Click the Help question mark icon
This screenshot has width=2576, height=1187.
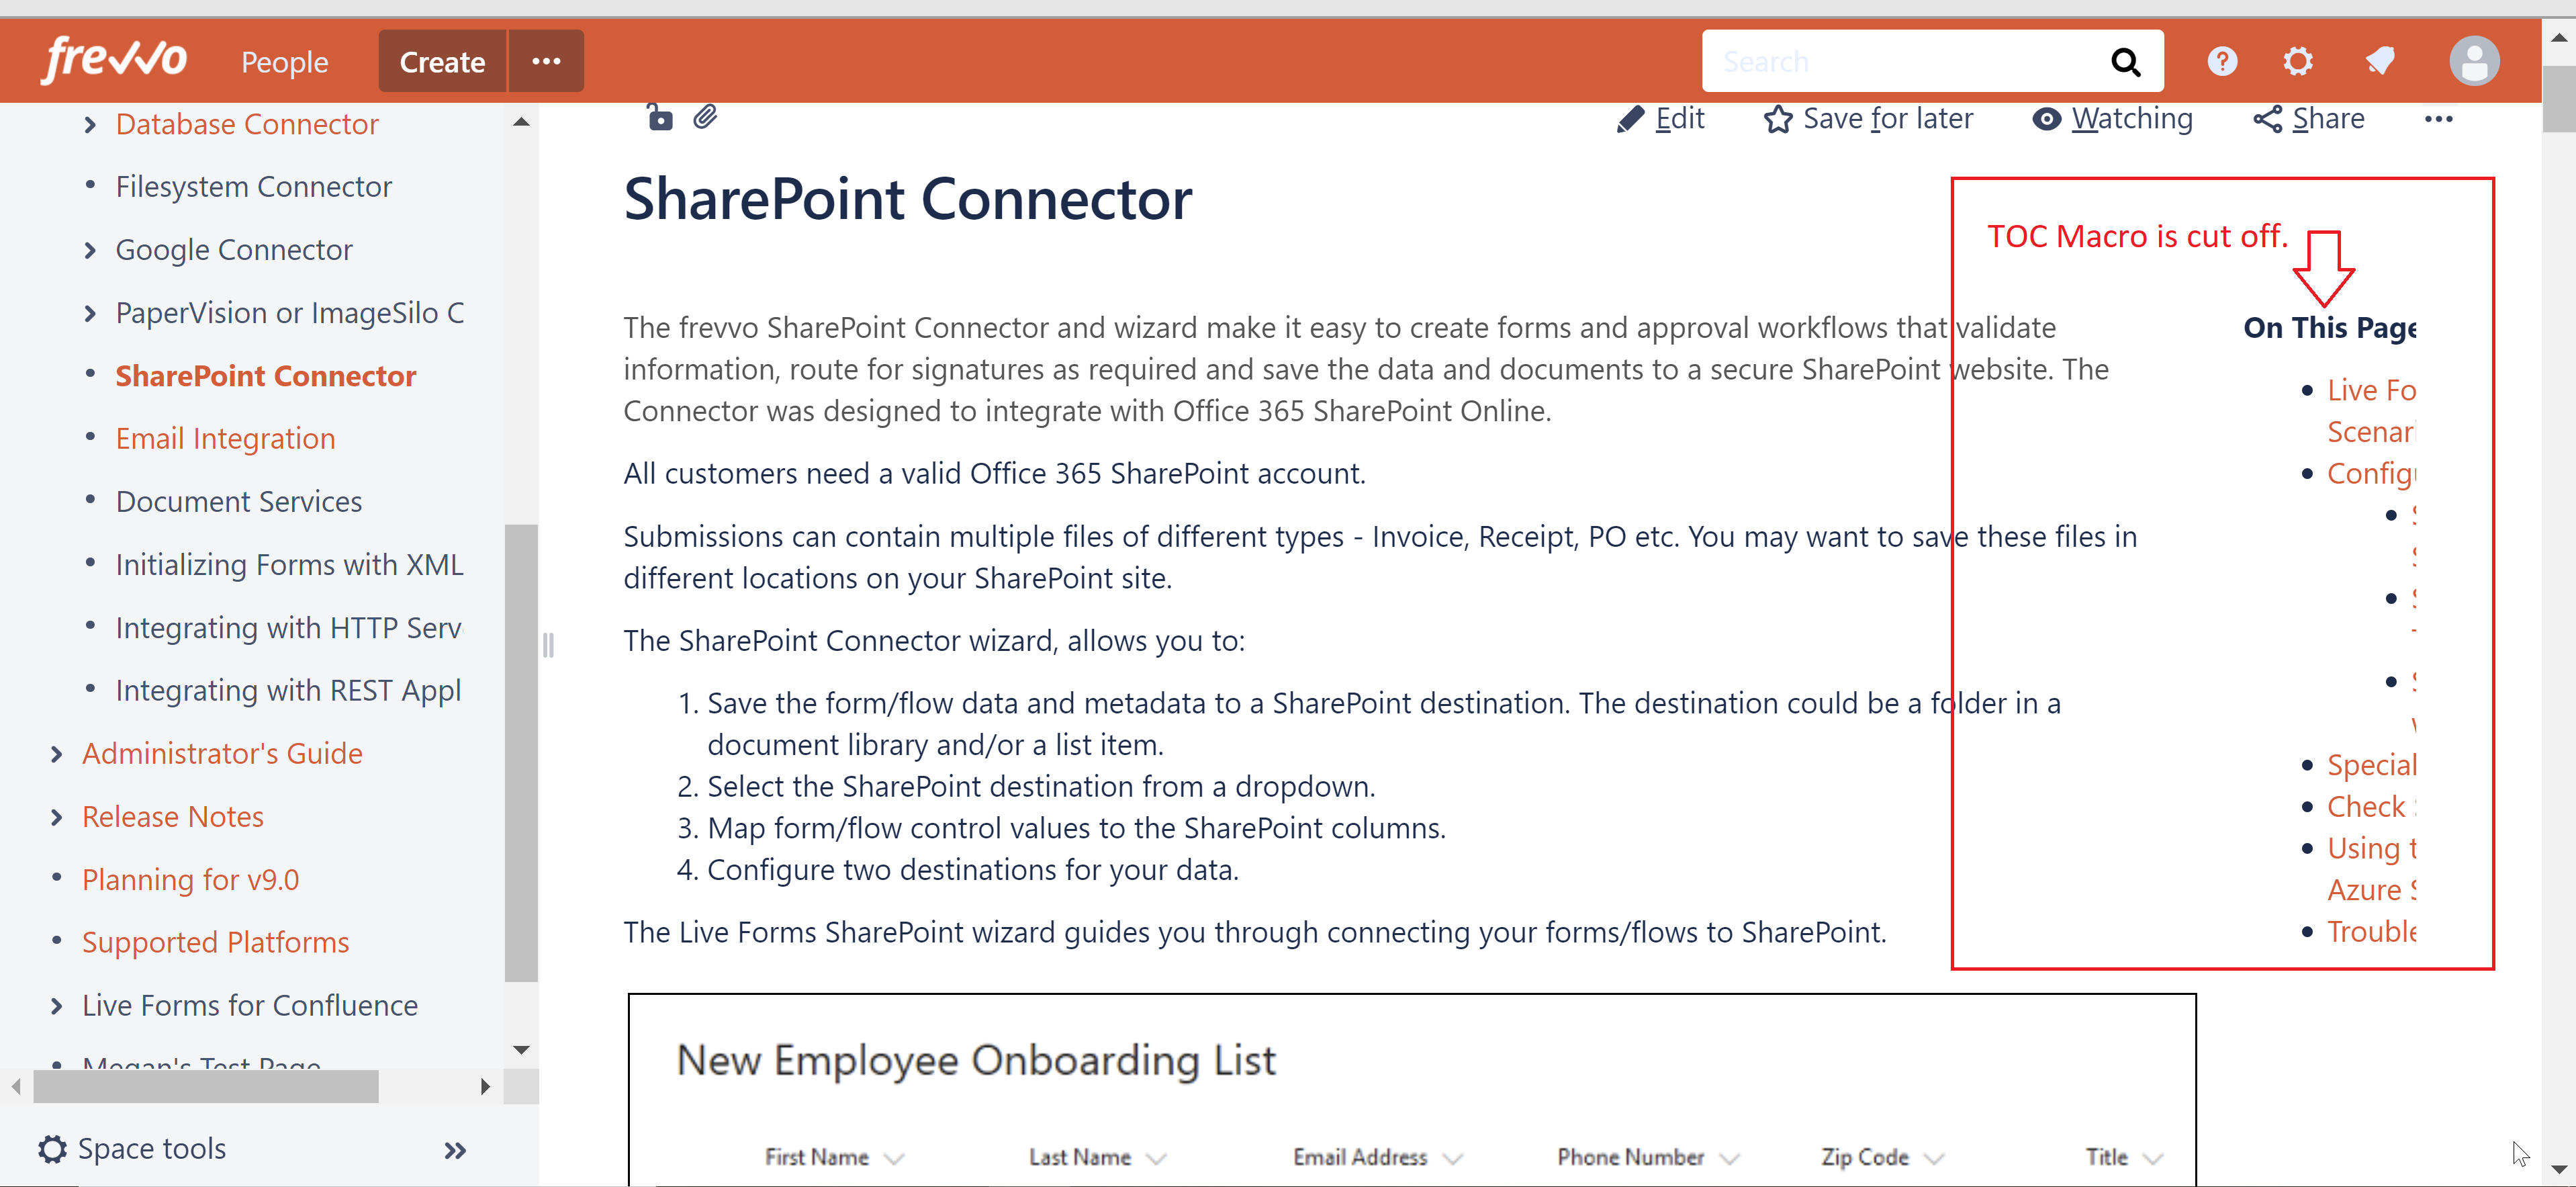(x=2222, y=62)
